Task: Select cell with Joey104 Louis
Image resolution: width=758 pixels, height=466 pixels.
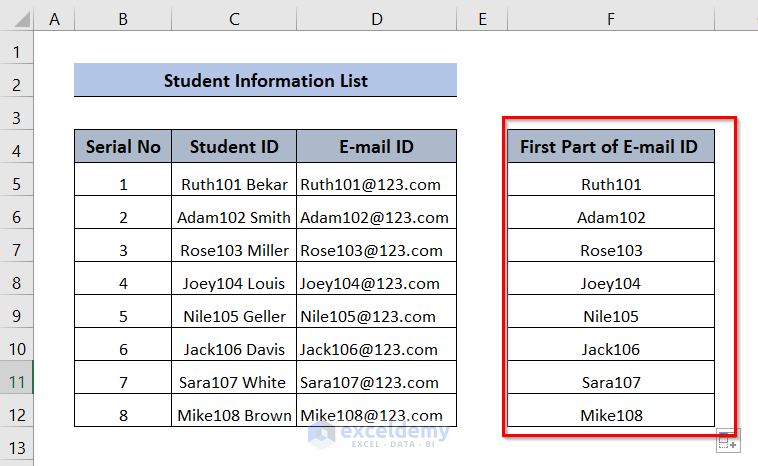Action: click(x=234, y=283)
